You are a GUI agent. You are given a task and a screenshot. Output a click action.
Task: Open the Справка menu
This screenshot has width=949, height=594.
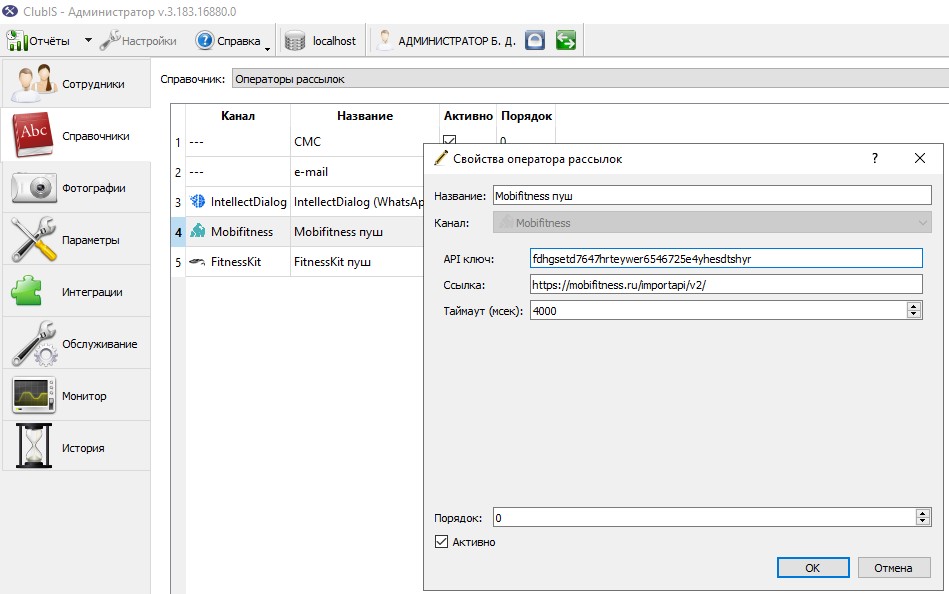pyautogui.click(x=229, y=41)
